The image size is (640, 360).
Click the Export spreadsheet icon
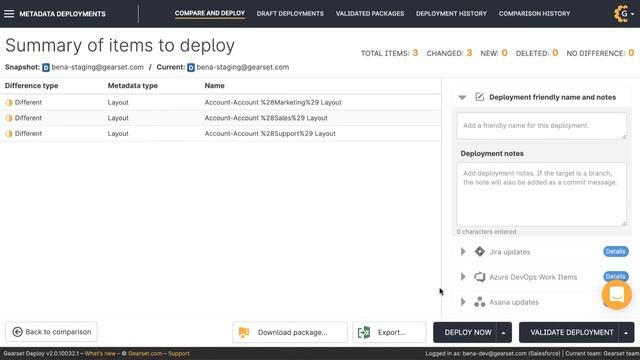[364, 332]
